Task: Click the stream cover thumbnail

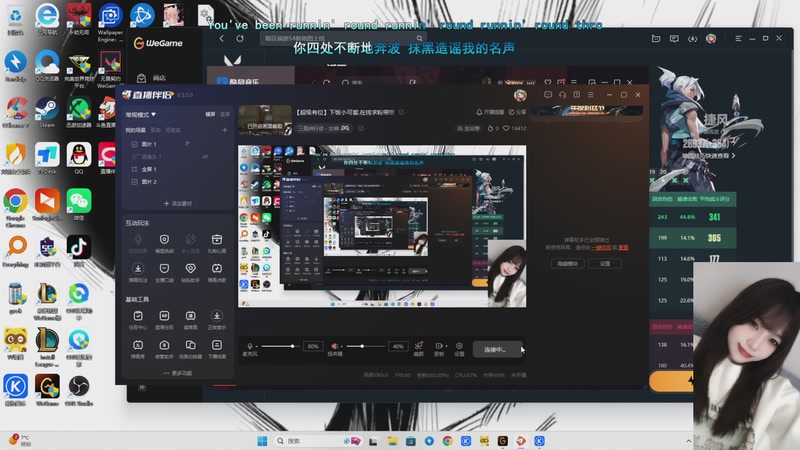Action: pyautogui.click(x=265, y=120)
